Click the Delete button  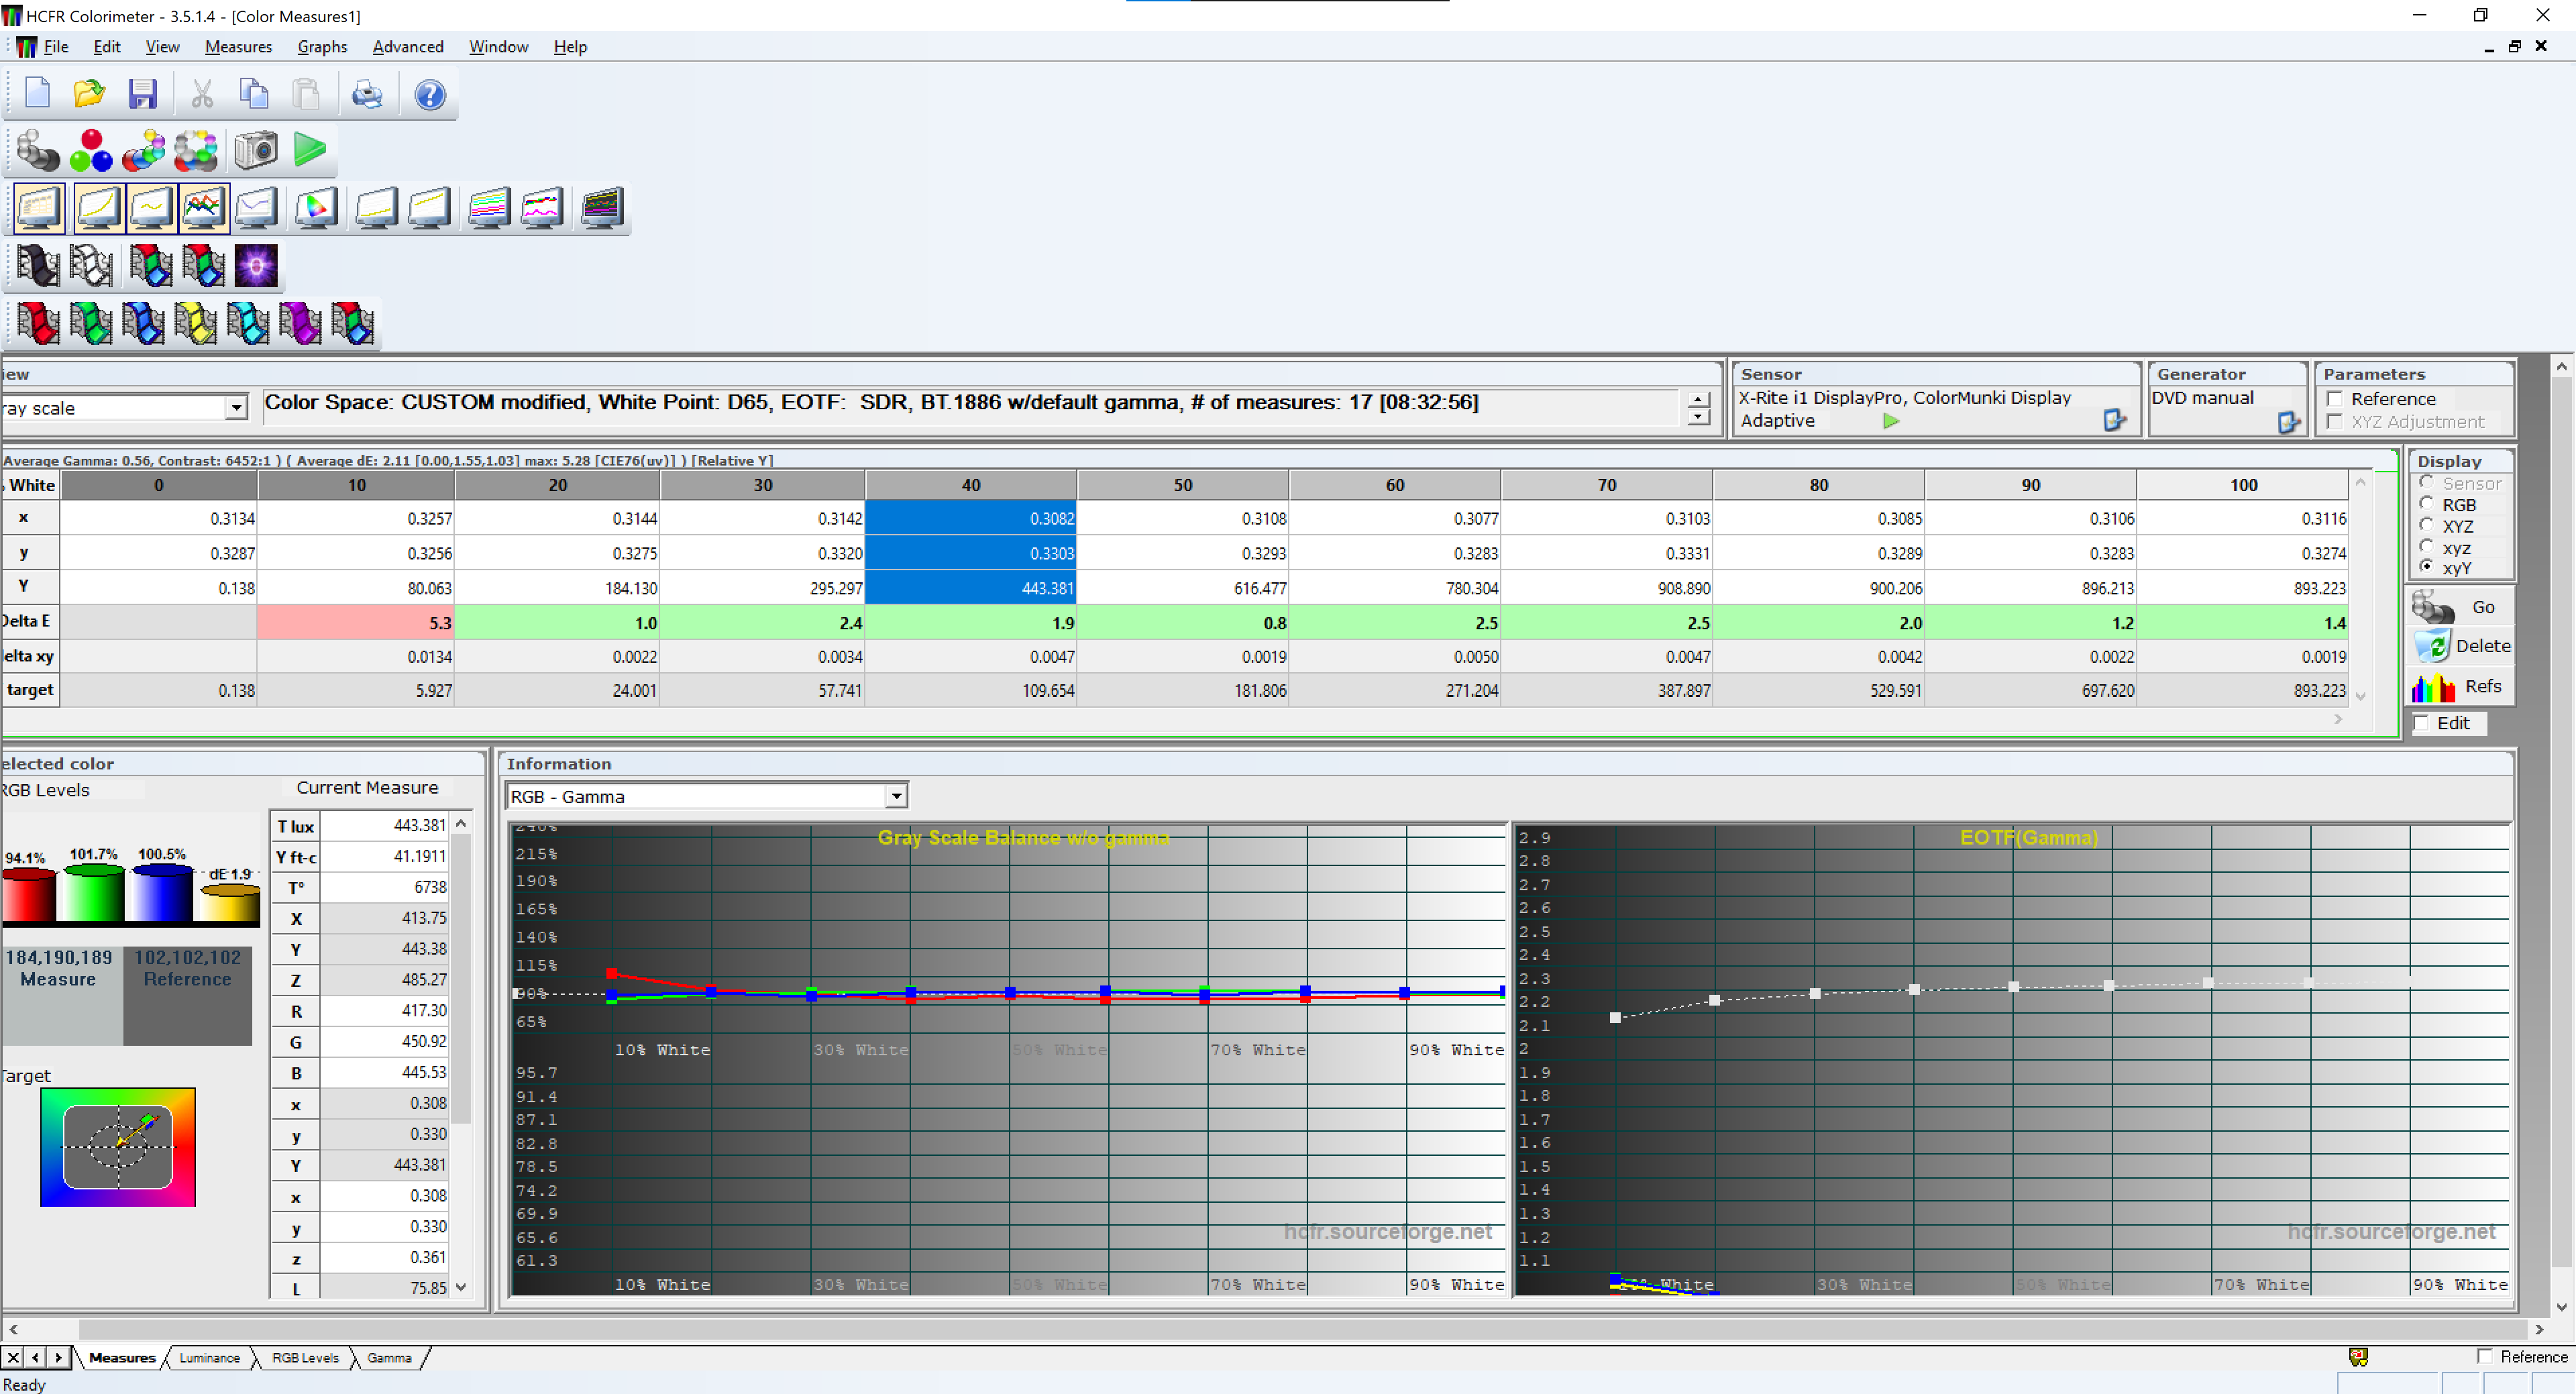point(2462,646)
